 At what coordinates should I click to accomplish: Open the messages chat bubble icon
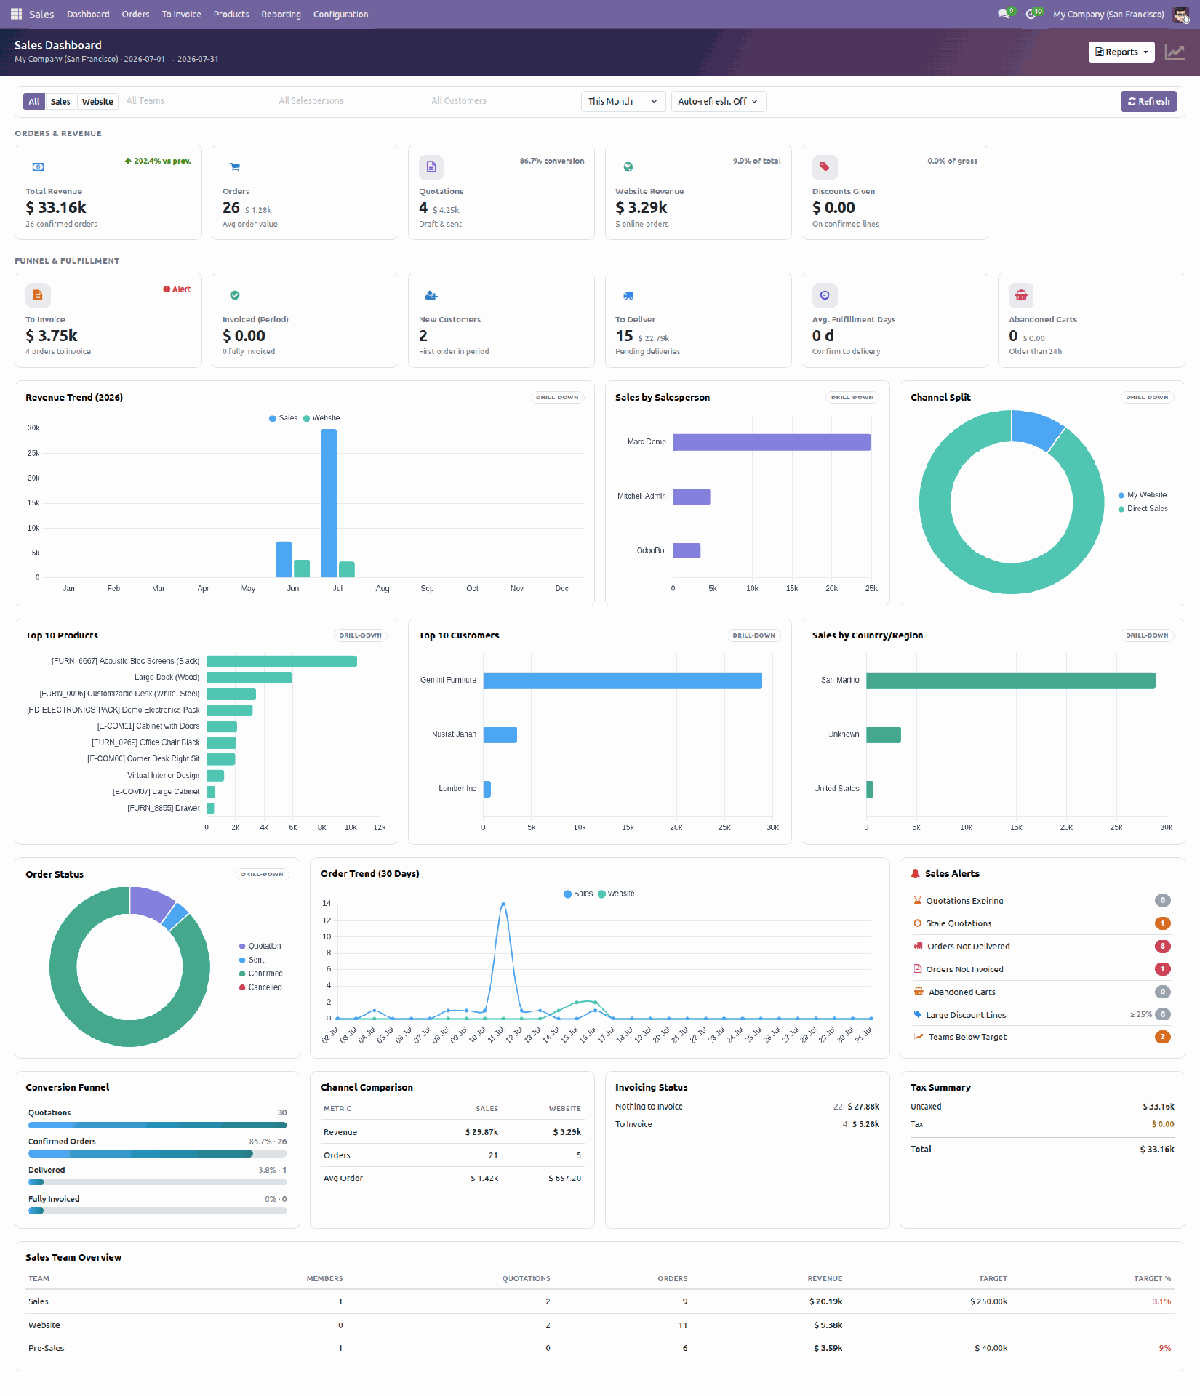click(x=1004, y=14)
